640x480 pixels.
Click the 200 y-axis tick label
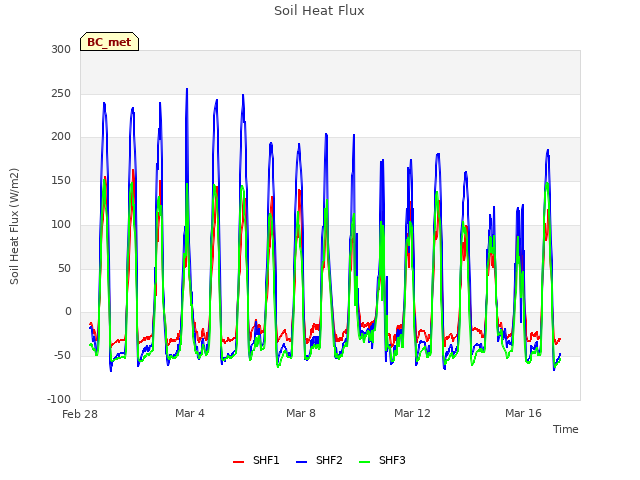click(x=61, y=137)
